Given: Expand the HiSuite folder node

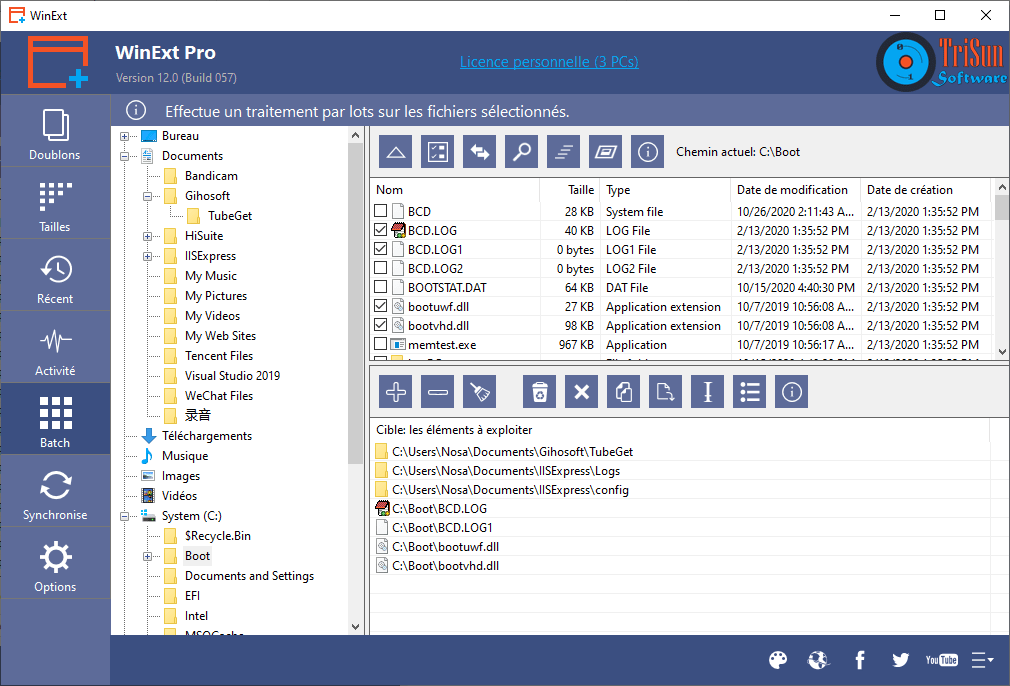Looking at the screenshot, I should coord(148,236).
